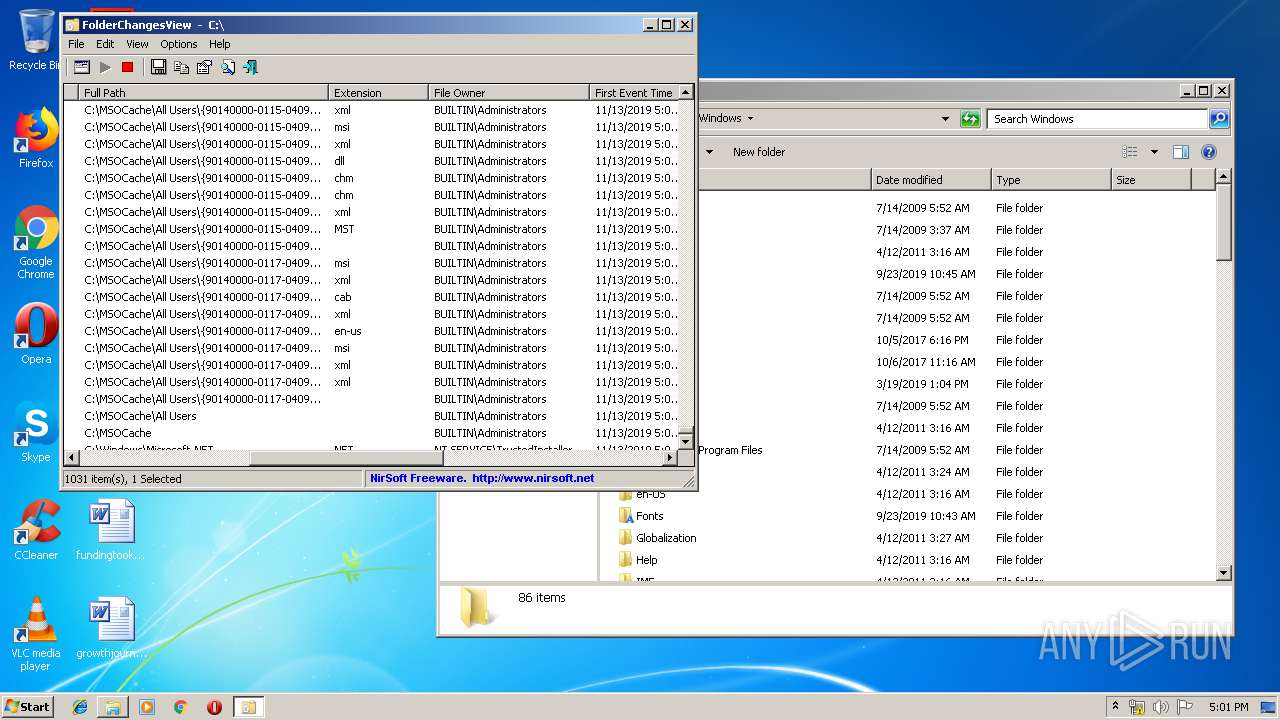Sort by the Full Path column header
Screen dimensions: 1280x720
(x=203, y=93)
